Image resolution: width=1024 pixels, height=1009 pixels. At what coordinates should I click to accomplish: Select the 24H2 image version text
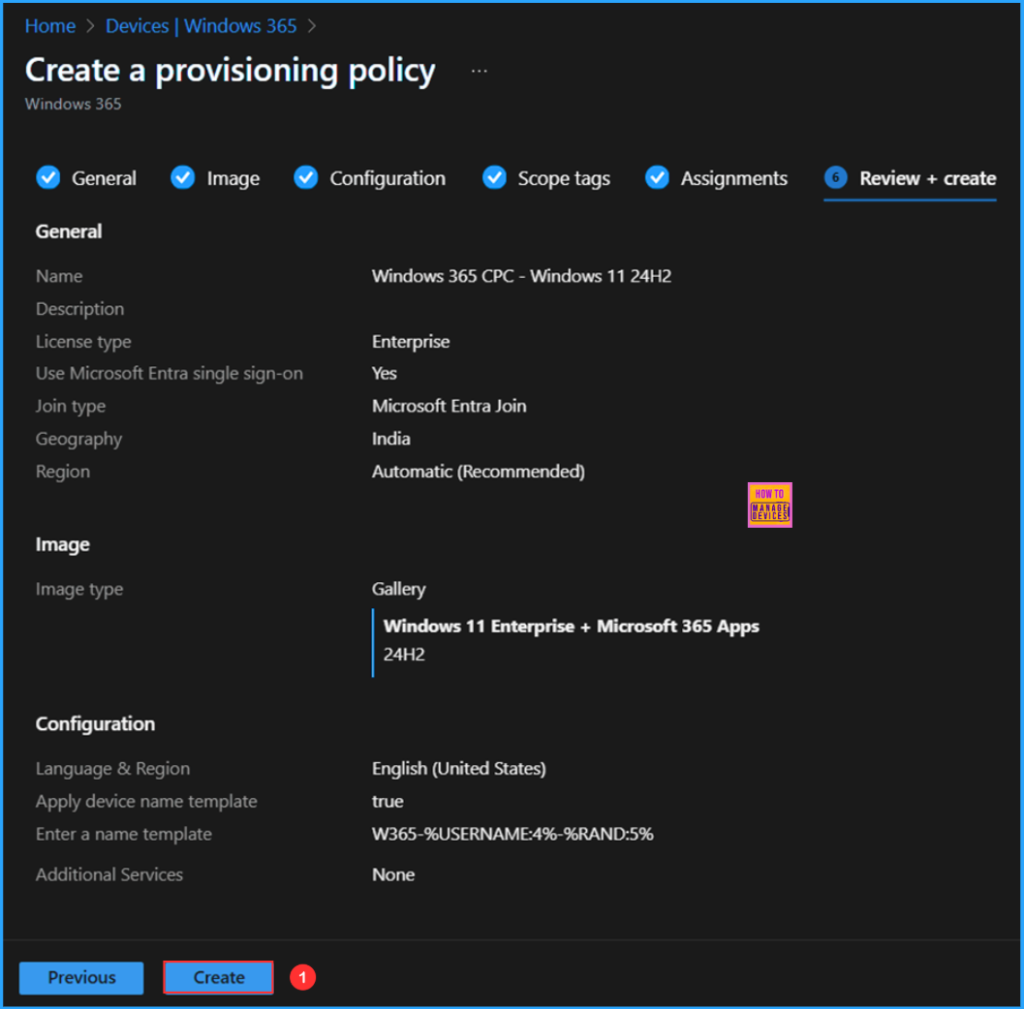(x=404, y=654)
